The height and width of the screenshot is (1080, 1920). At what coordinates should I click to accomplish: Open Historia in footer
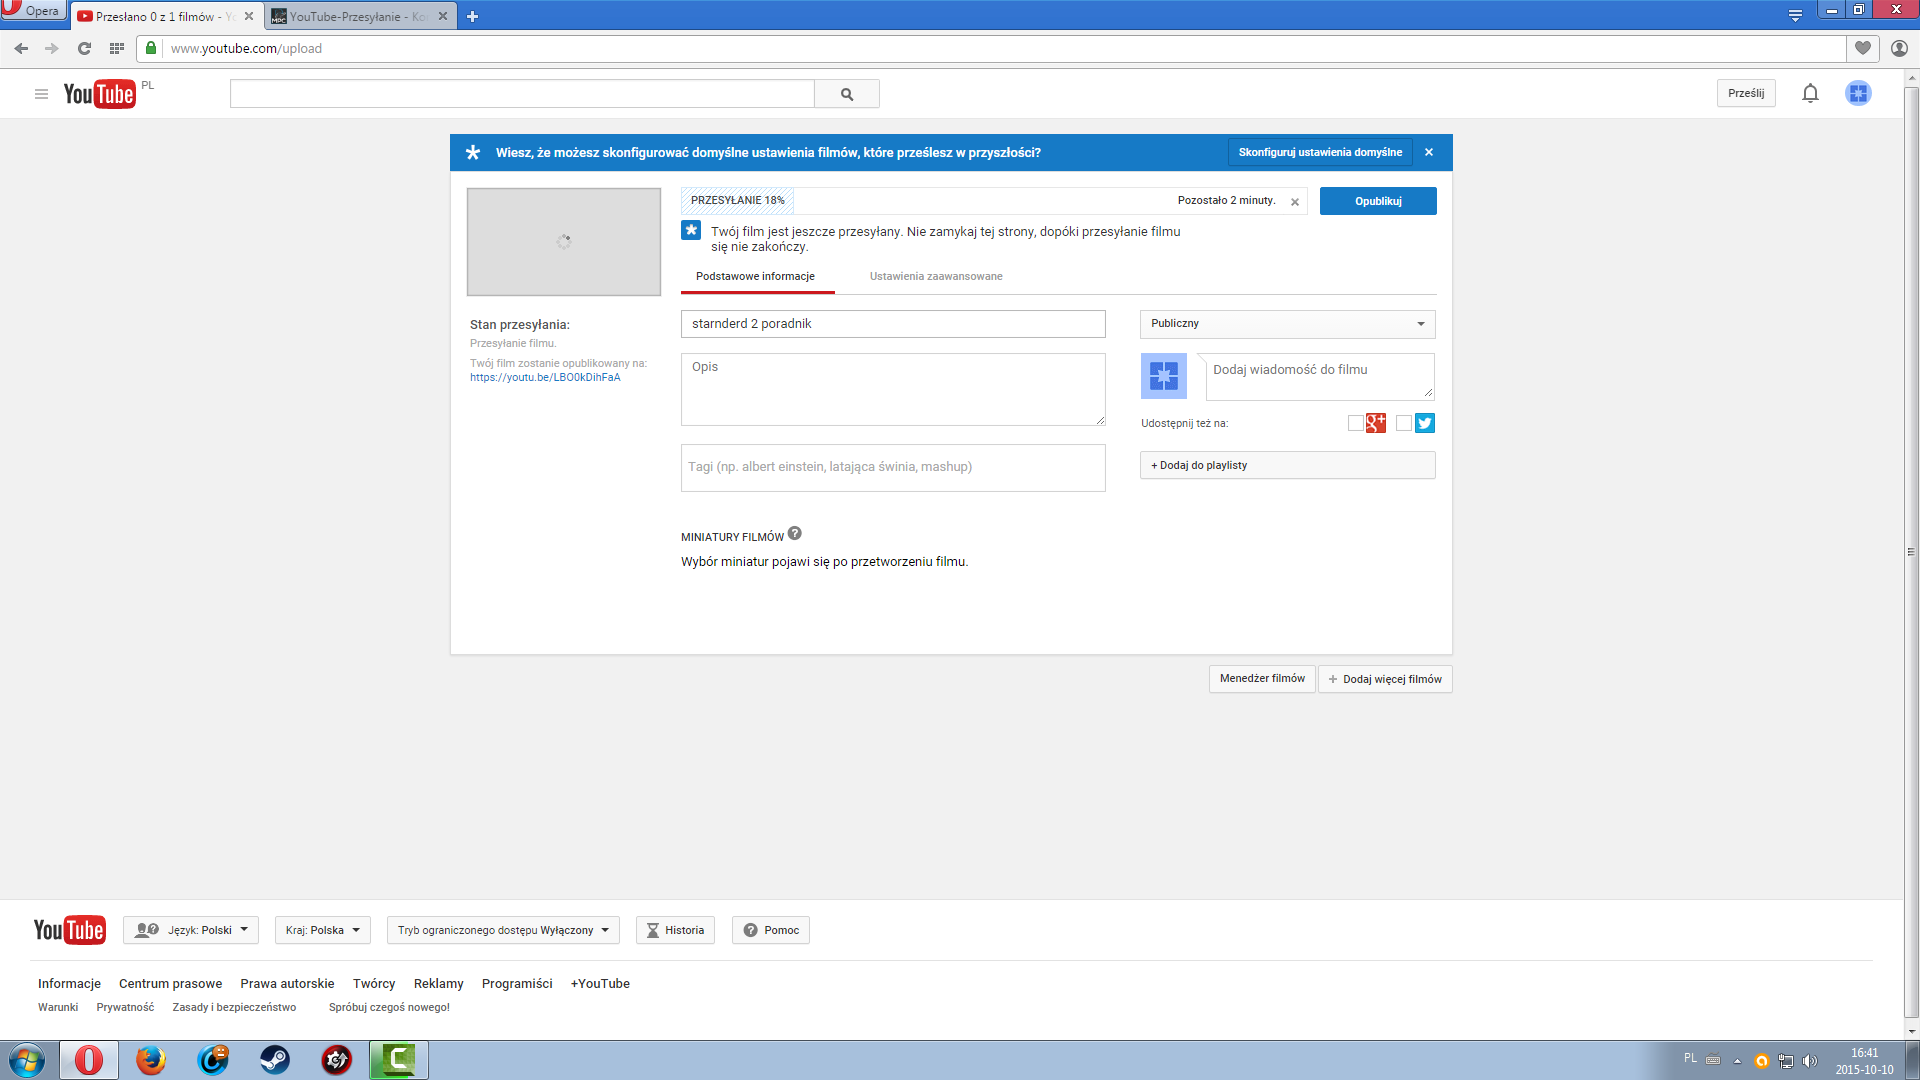point(675,930)
